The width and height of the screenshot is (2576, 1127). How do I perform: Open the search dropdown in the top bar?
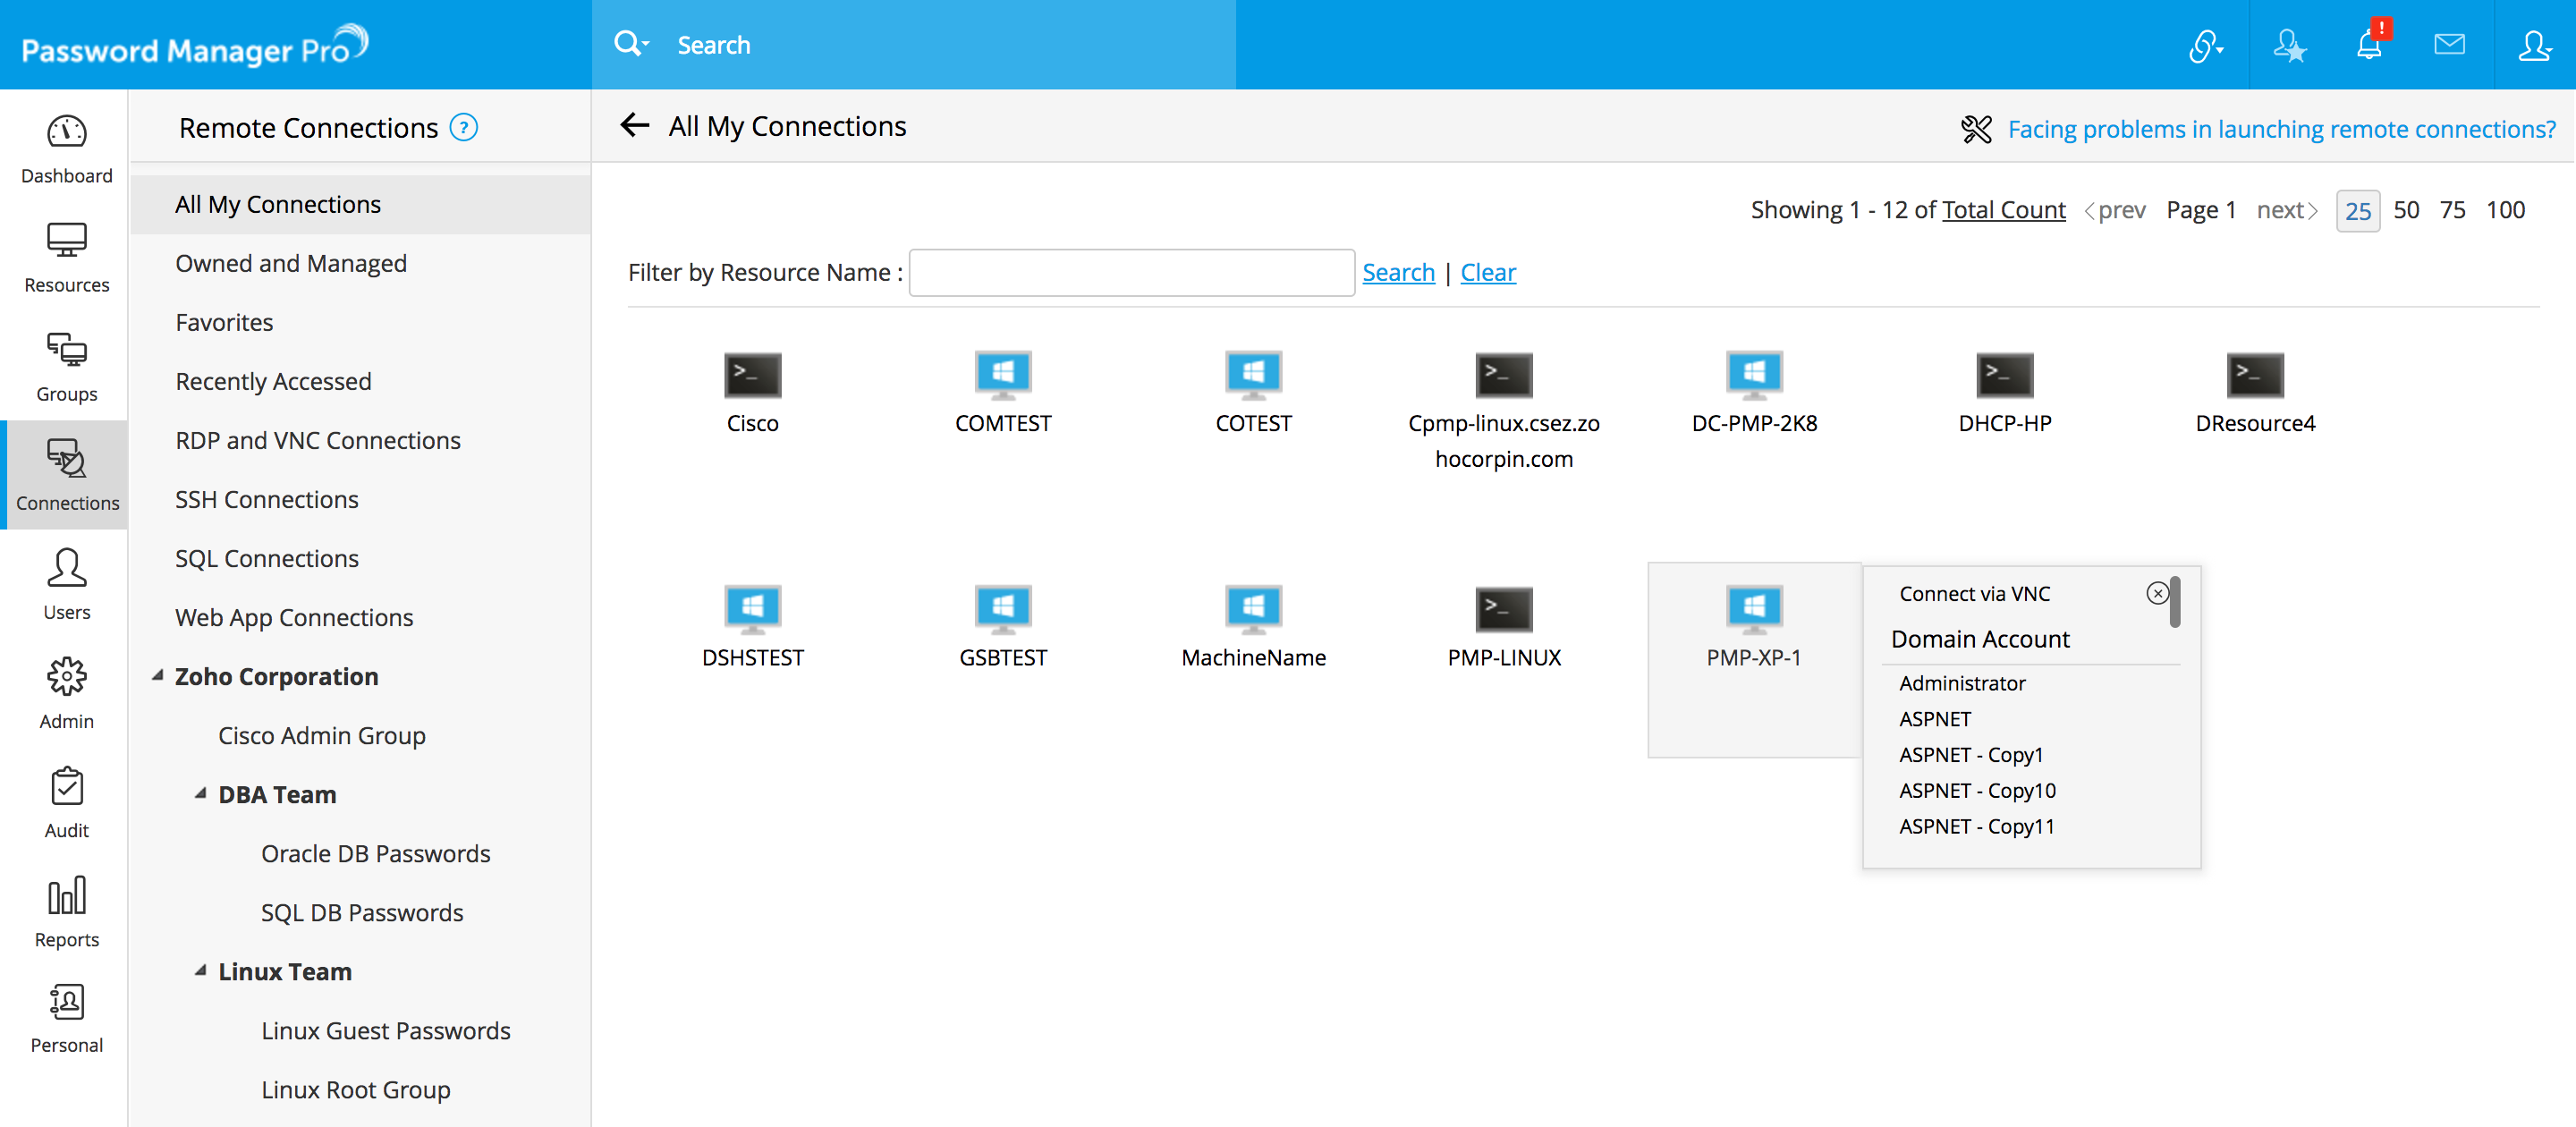(x=632, y=45)
